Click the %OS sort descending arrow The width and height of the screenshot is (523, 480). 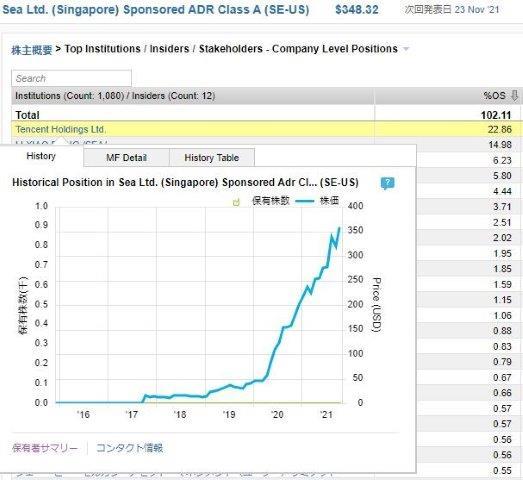(515, 96)
